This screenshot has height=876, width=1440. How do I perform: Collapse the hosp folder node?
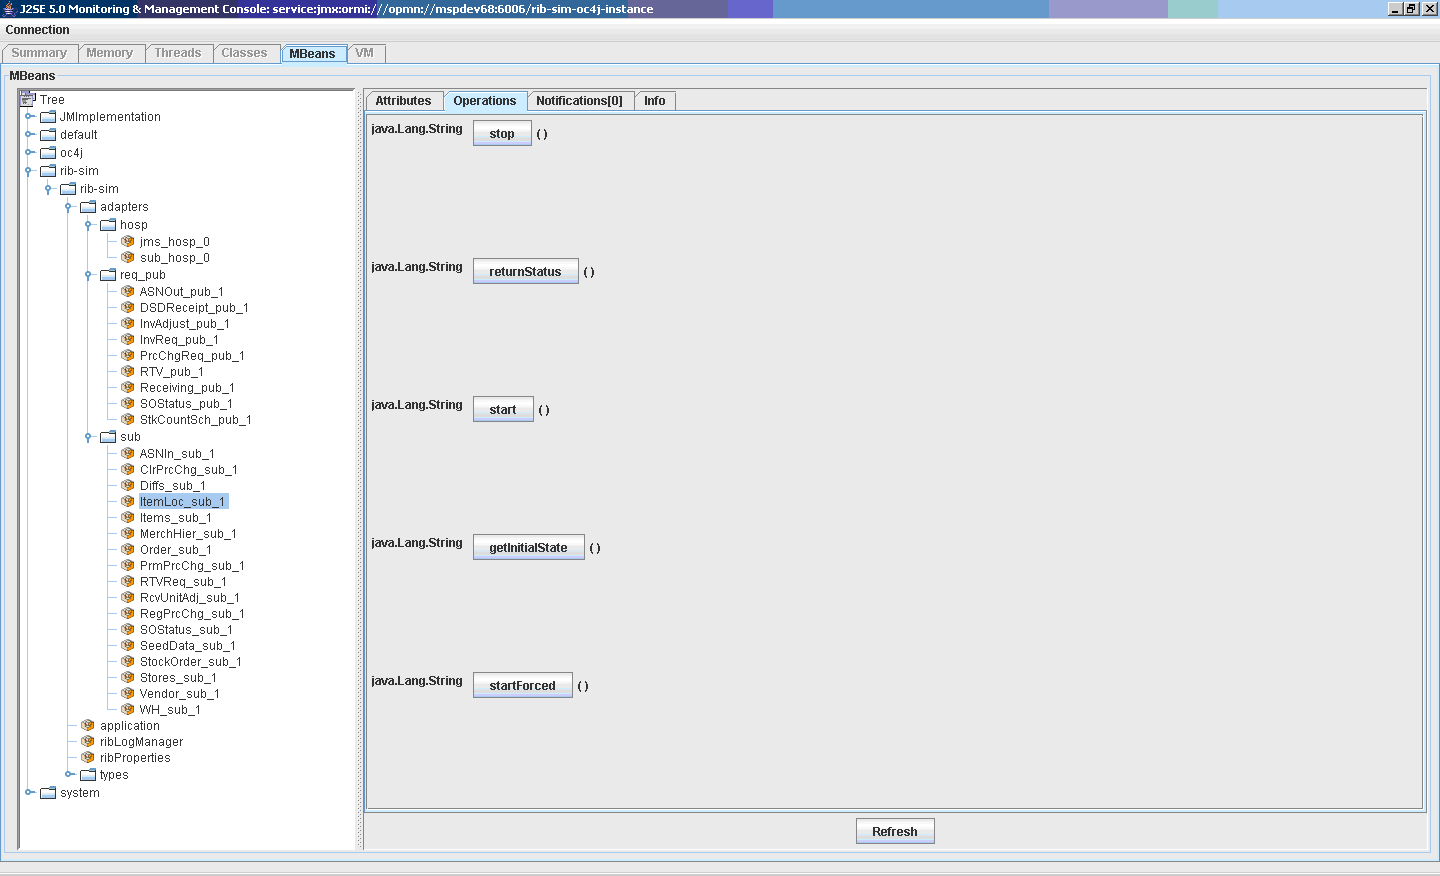[89, 225]
